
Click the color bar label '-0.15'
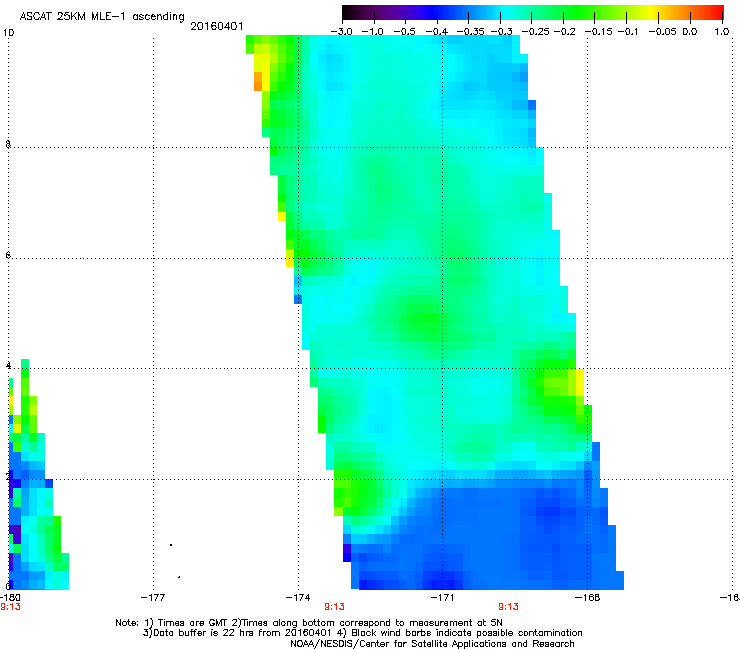coord(598,32)
